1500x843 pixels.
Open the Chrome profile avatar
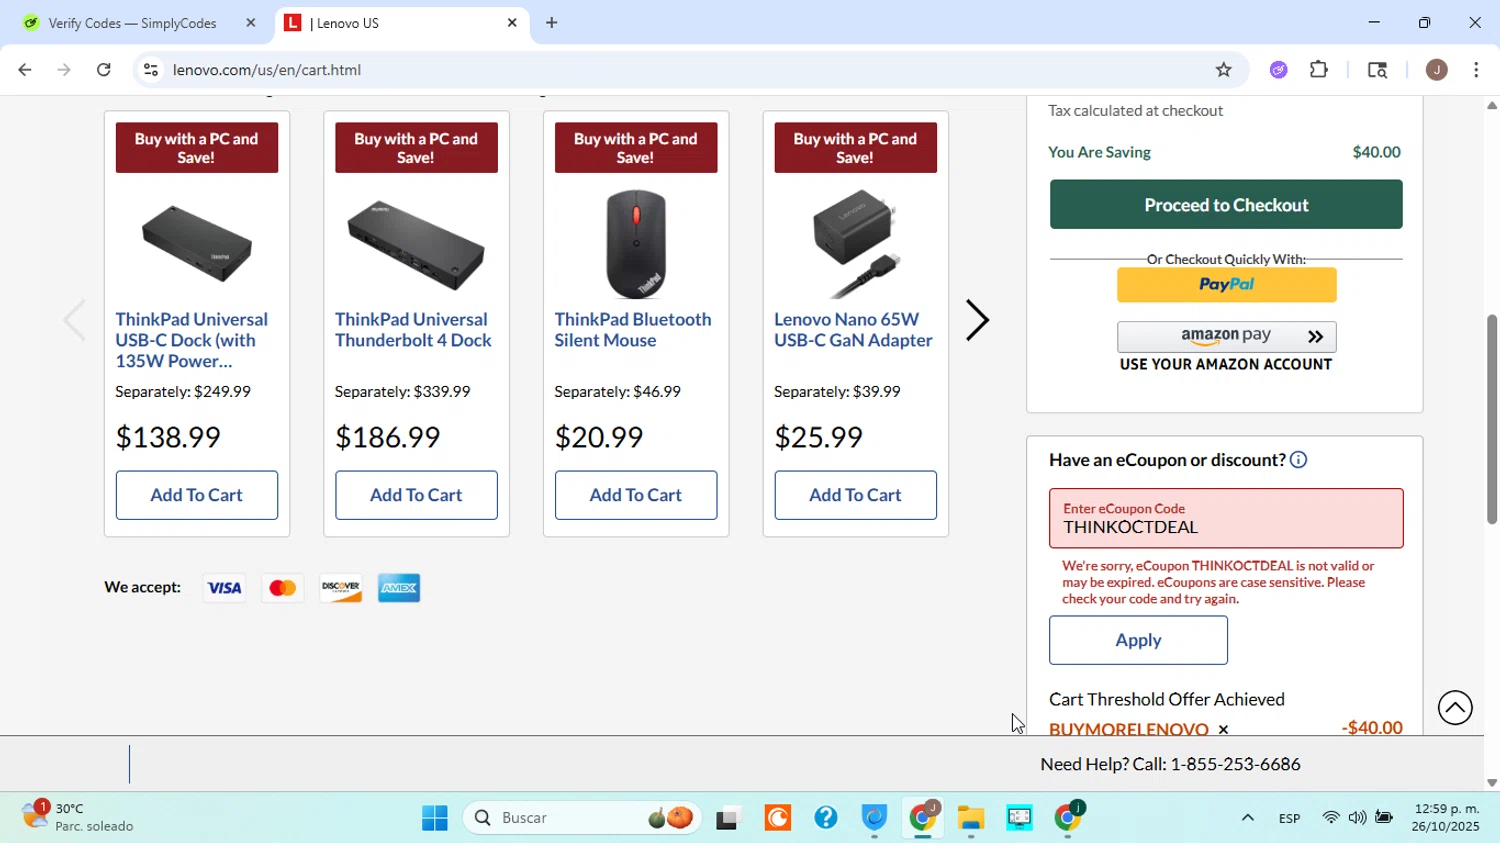[1436, 70]
